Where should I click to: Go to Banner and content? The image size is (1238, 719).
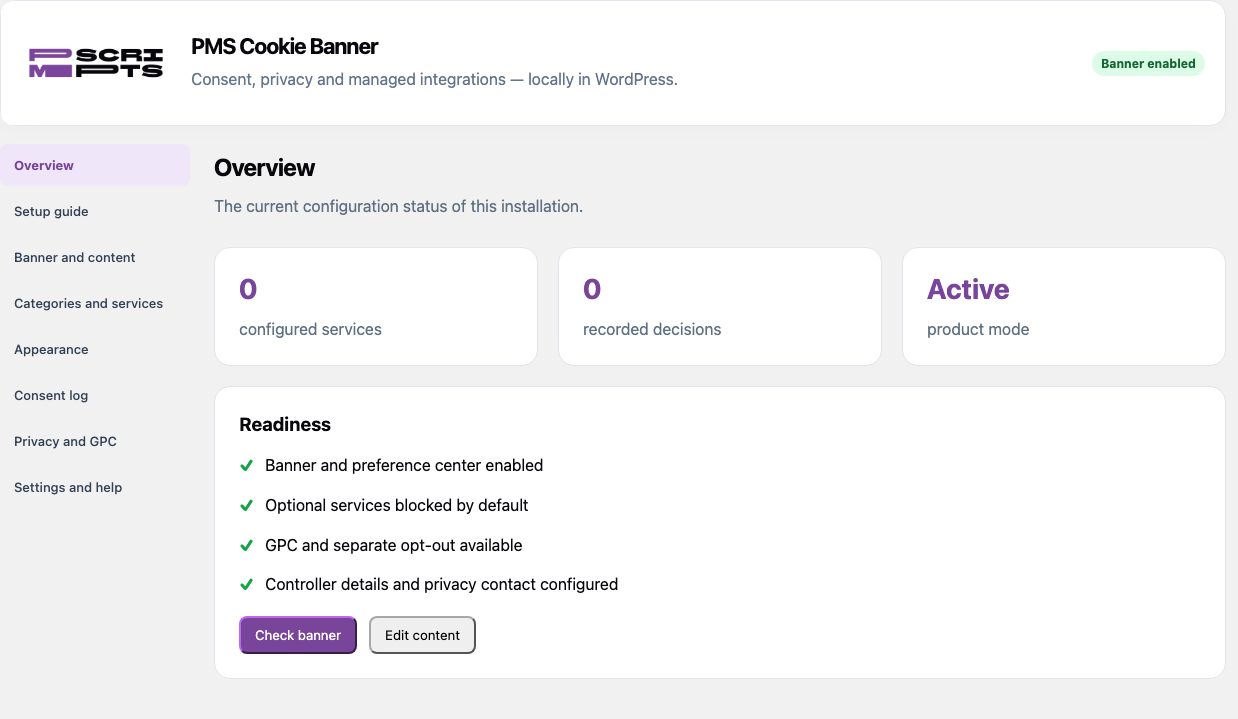[x=95, y=257]
